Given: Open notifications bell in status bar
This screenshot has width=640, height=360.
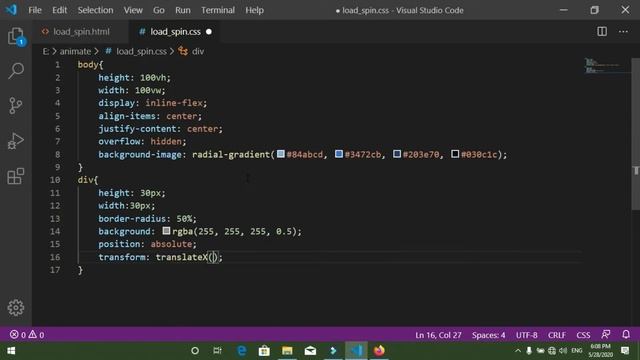Looking at the screenshot, I should tap(626, 335).
